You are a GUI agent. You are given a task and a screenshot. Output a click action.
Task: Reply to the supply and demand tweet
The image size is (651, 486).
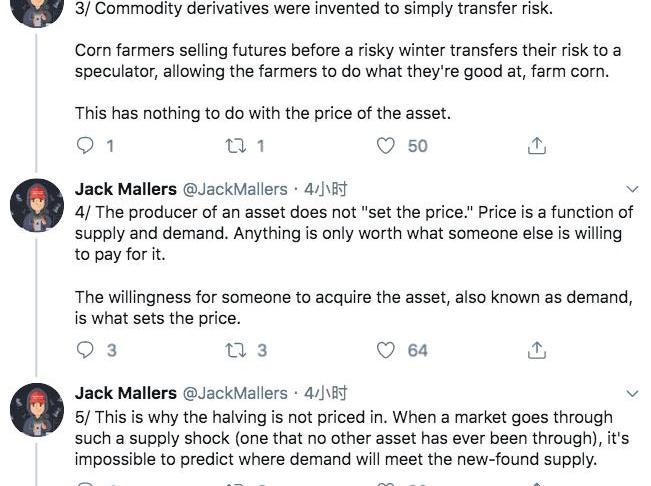pyautogui.click(x=85, y=350)
